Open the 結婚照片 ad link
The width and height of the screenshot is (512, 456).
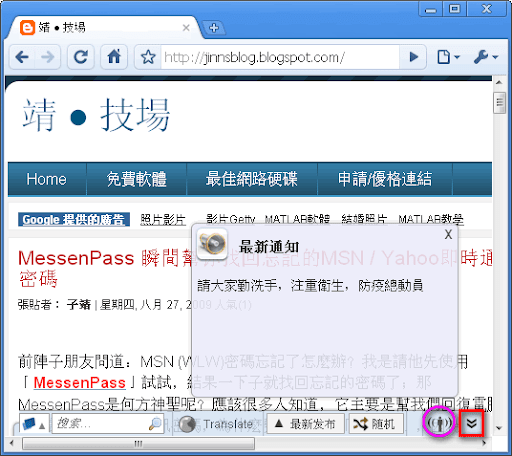pos(364,219)
